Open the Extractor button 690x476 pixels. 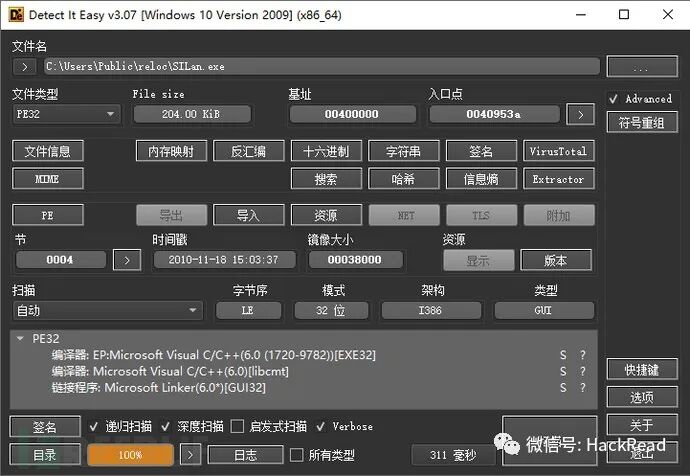point(558,179)
